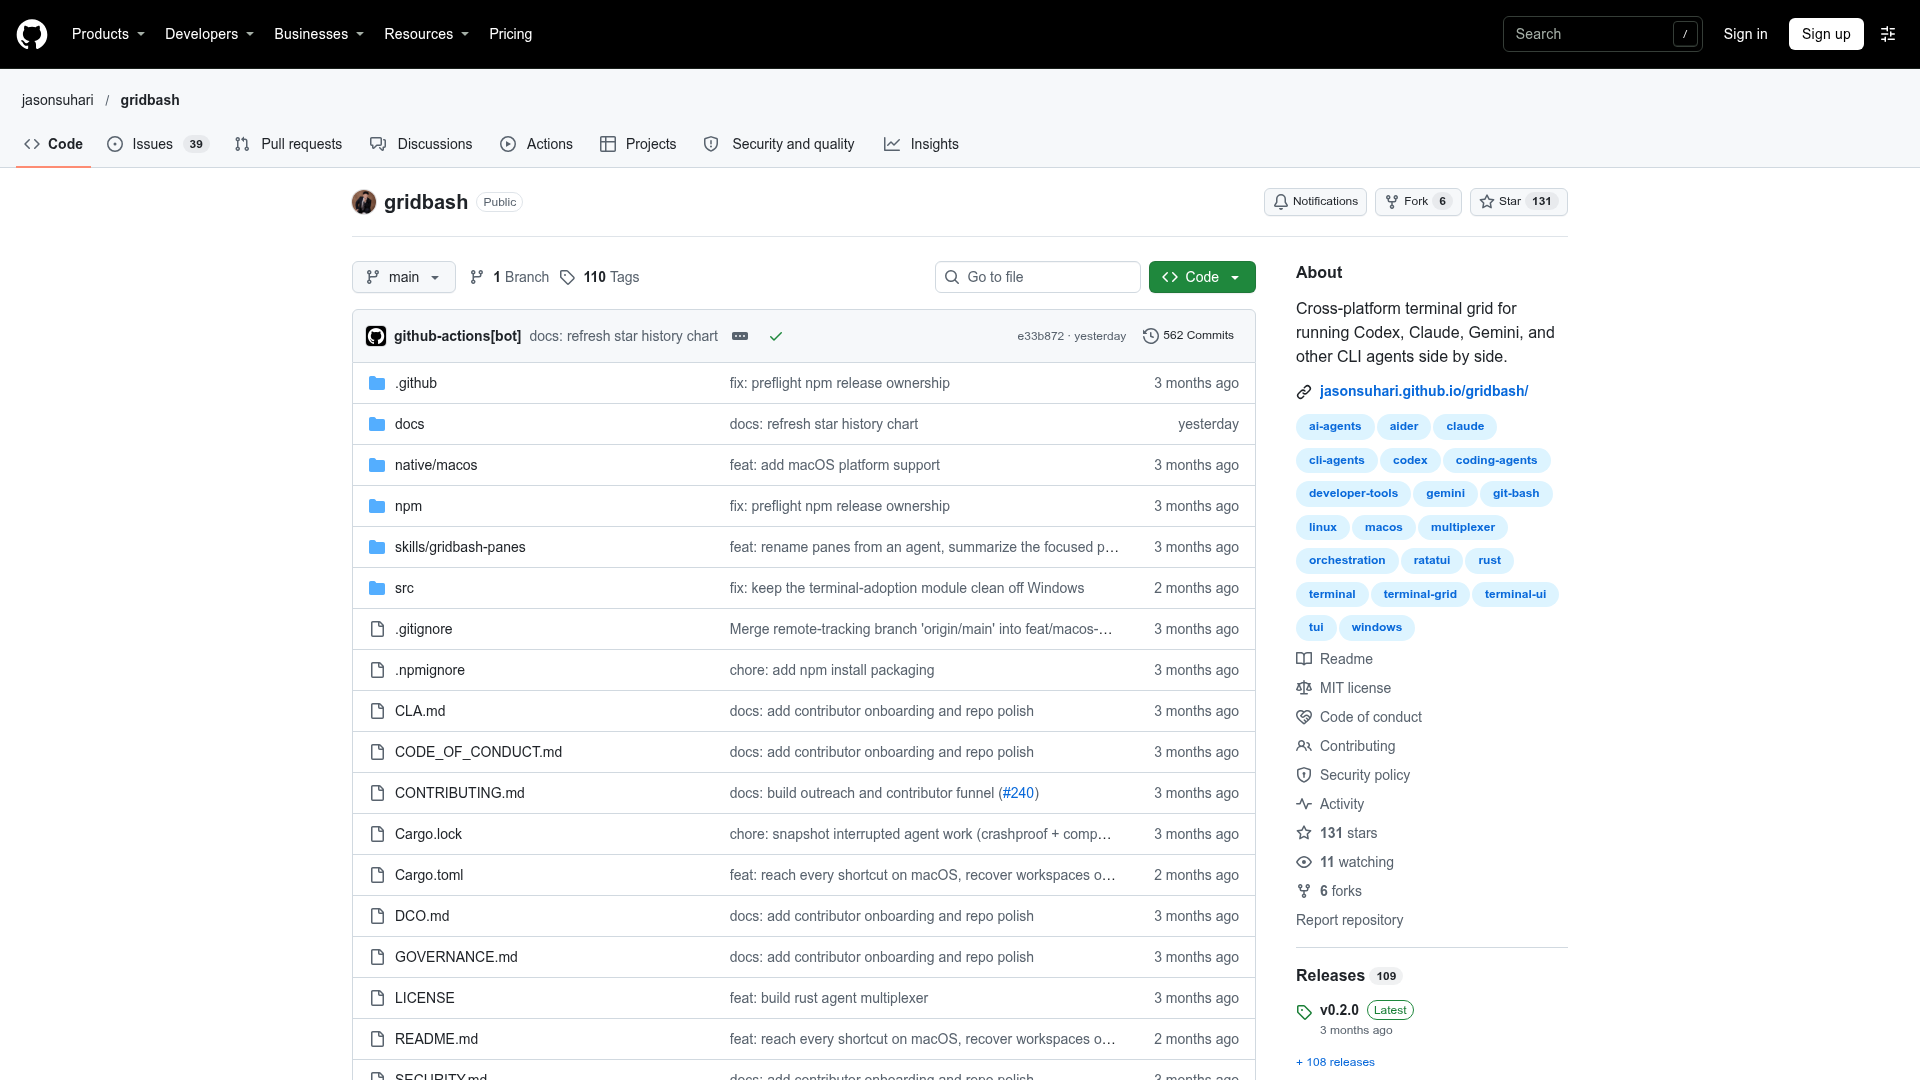Open the CODE_OF_CONDUCT.md file
The width and height of the screenshot is (1920, 1080).
(478, 752)
